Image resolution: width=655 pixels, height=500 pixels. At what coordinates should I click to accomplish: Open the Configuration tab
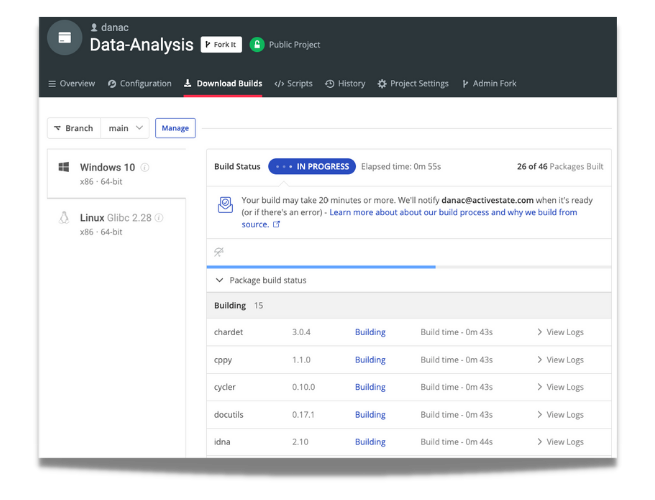point(140,84)
